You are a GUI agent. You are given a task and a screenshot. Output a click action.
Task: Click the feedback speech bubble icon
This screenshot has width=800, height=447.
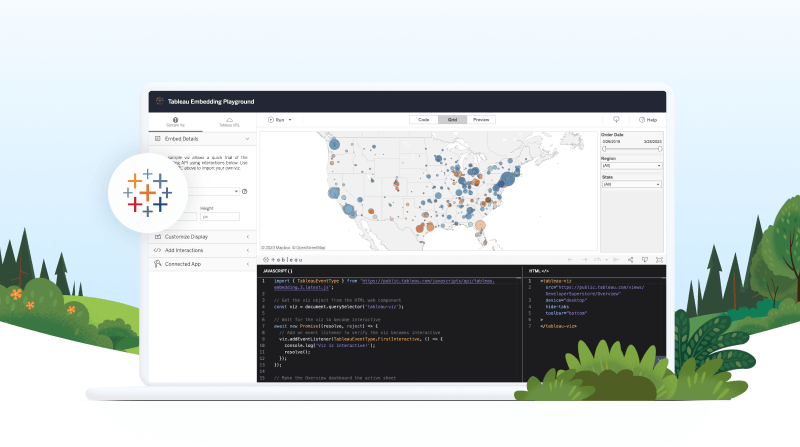pyautogui.click(x=616, y=119)
